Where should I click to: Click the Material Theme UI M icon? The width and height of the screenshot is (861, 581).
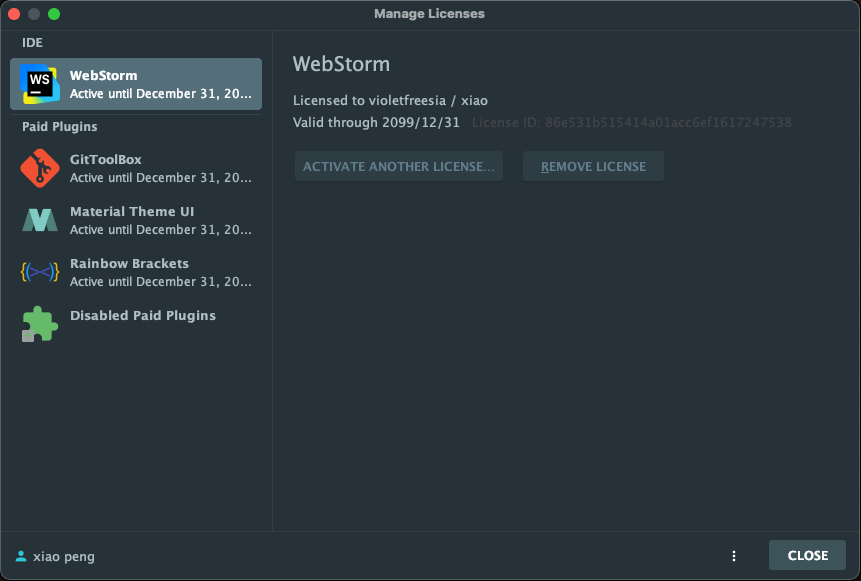(x=40, y=220)
